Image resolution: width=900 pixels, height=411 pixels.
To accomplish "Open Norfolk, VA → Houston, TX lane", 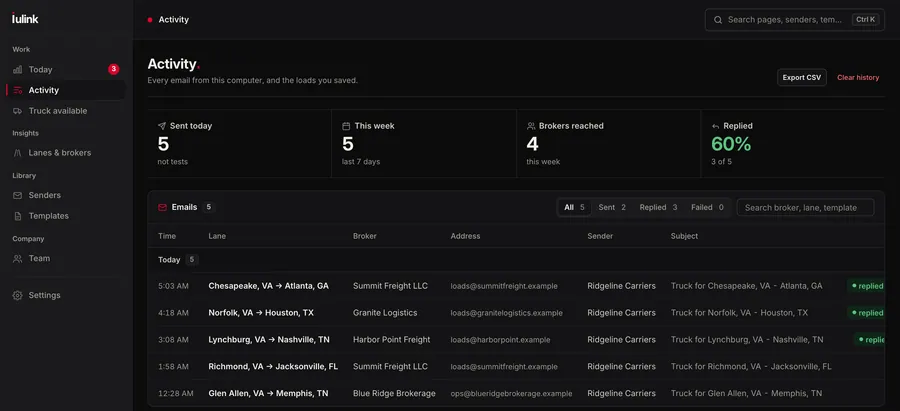I will click(x=261, y=313).
